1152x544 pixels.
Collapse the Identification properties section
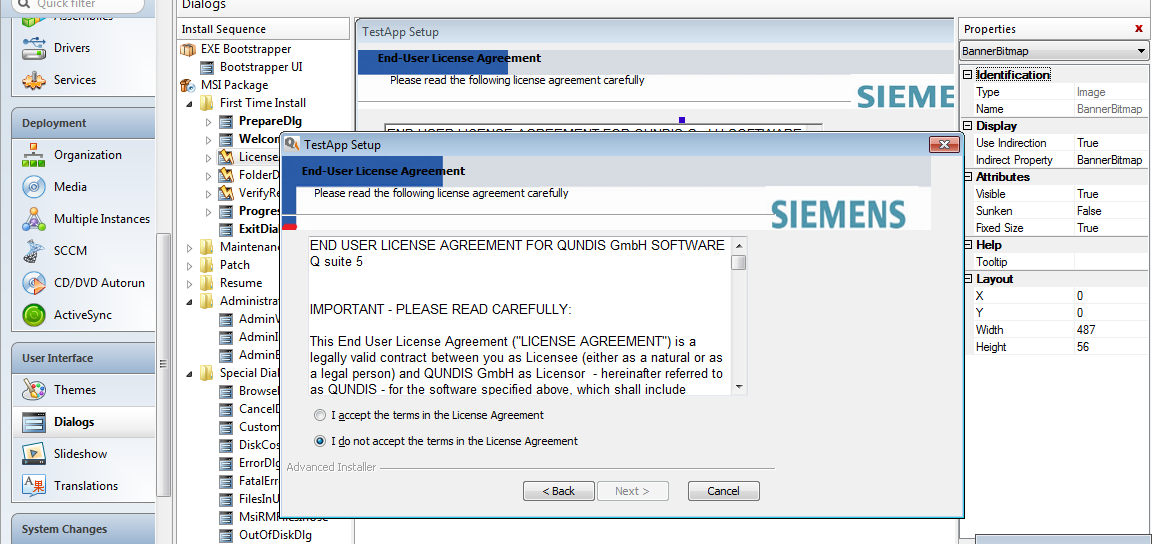(x=967, y=75)
